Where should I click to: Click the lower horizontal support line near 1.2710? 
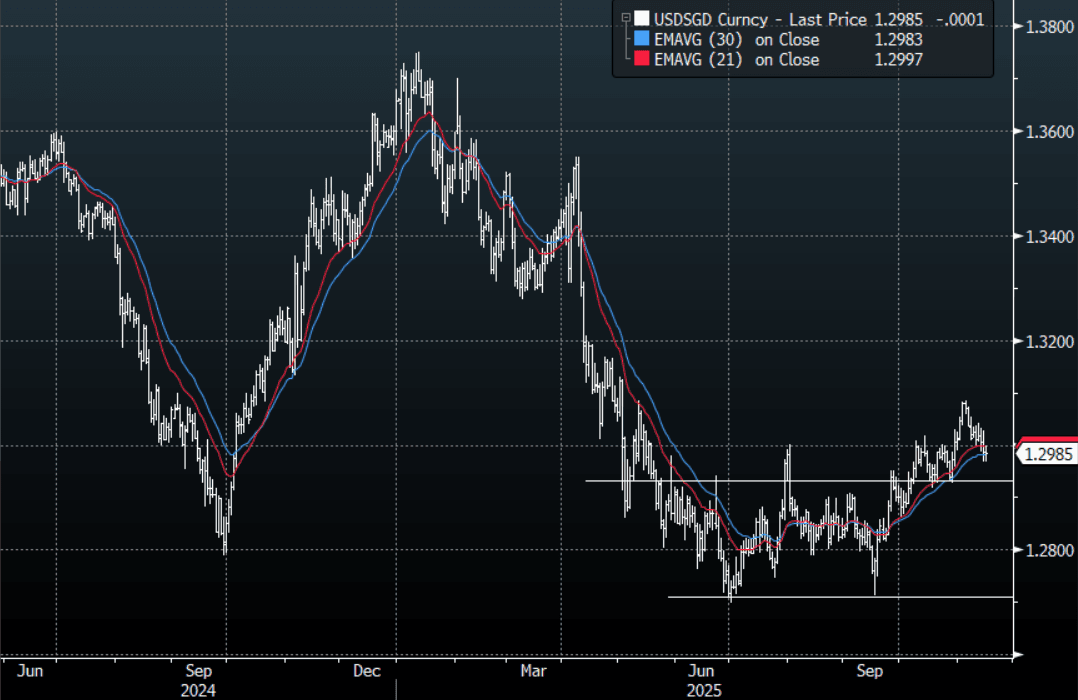pos(800,597)
